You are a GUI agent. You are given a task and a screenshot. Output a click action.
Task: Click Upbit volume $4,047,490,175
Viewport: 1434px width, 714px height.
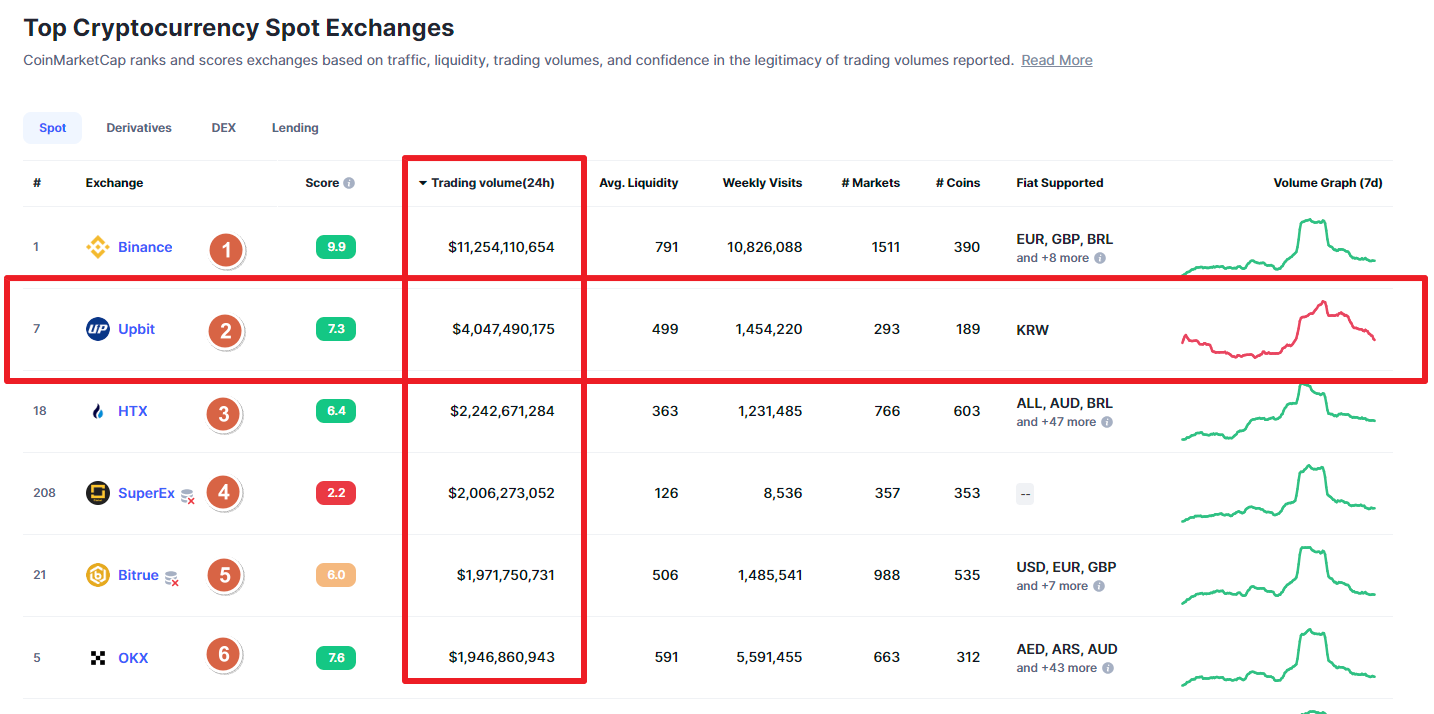[x=504, y=329]
